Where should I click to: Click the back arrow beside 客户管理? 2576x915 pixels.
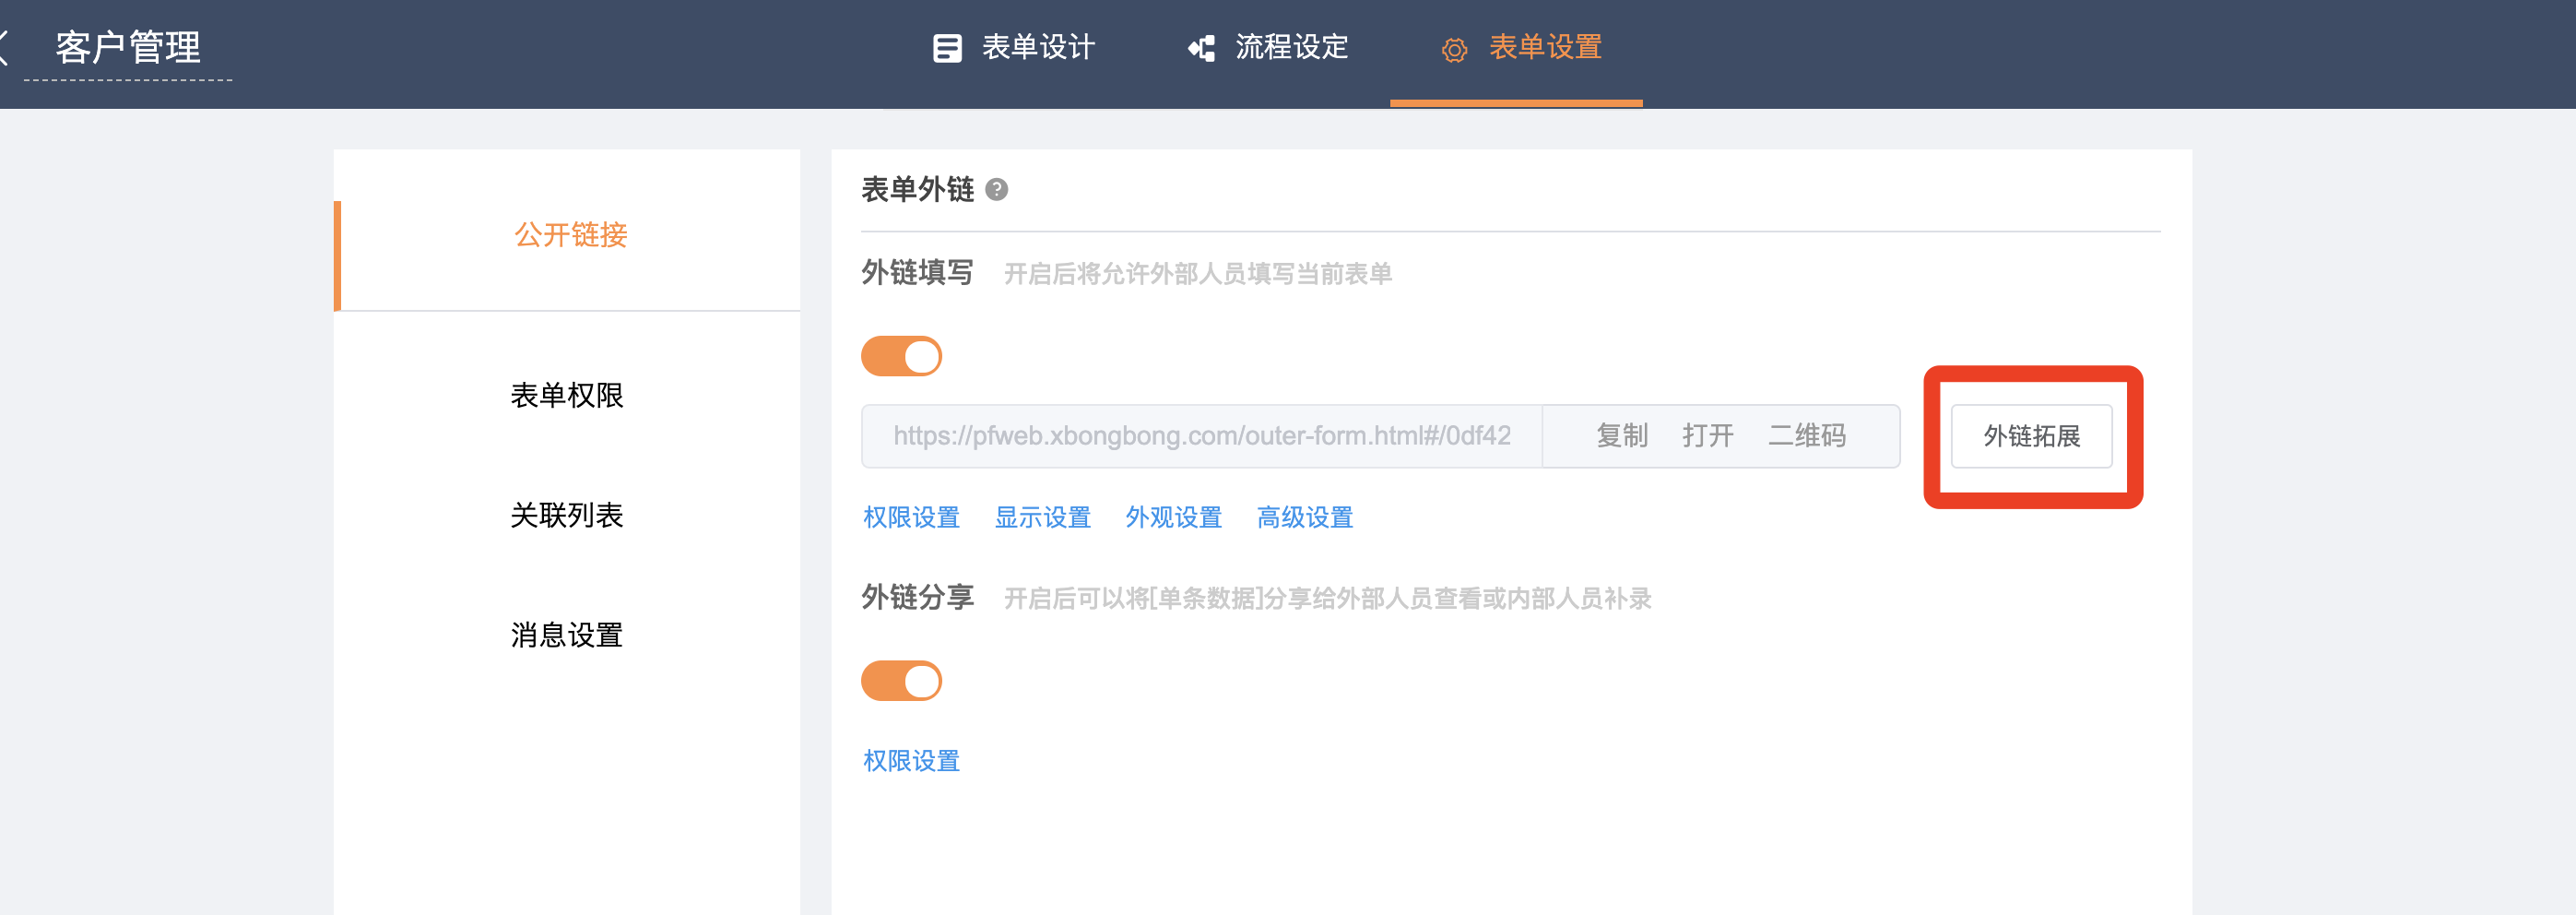(x=4, y=47)
